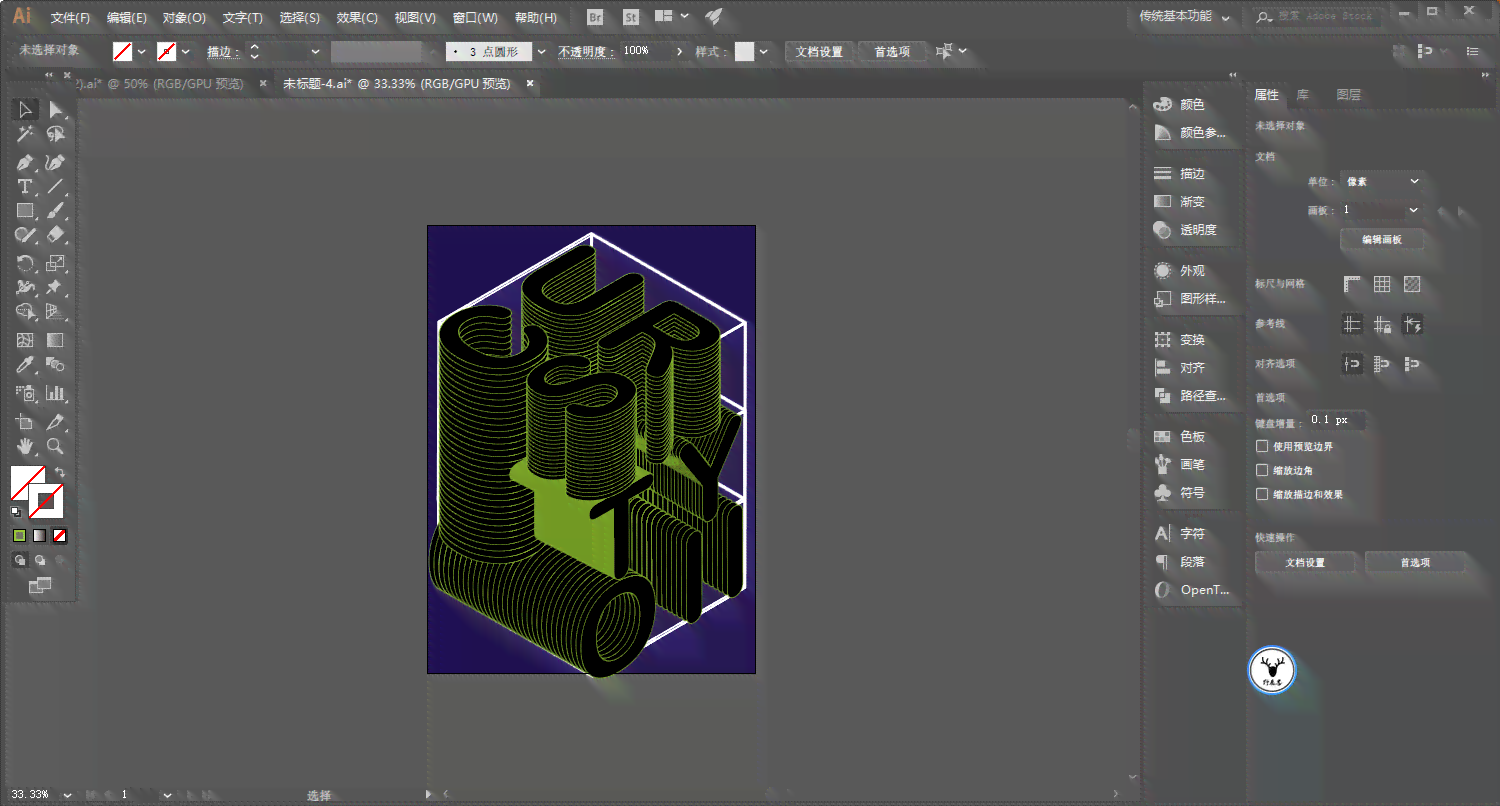The image size is (1500, 806).
Task: Select the Selection tool arrow
Action: pyautogui.click(x=26, y=110)
